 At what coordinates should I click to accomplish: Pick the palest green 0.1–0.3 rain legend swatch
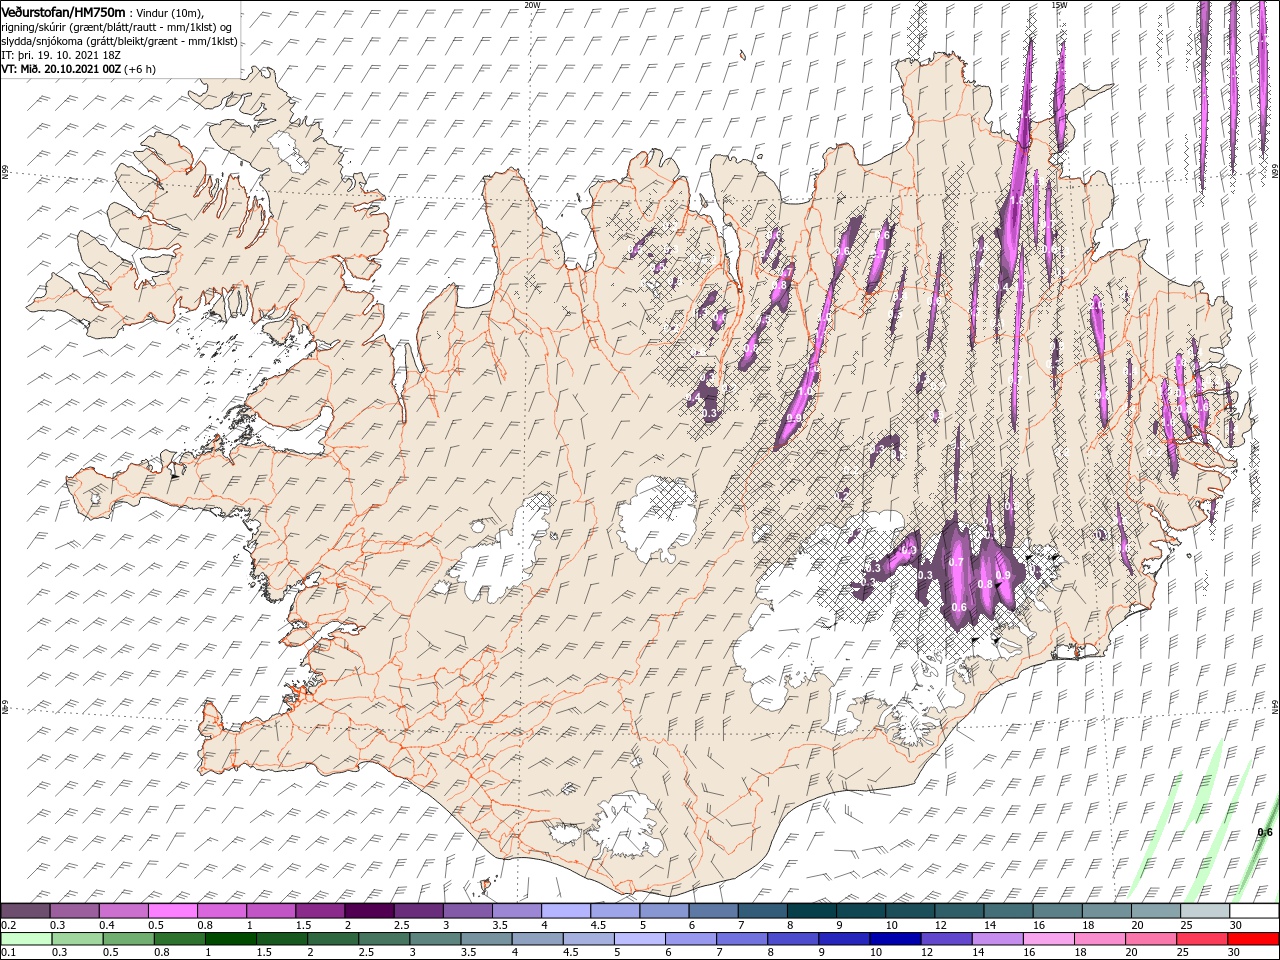(x=26, y=939)
